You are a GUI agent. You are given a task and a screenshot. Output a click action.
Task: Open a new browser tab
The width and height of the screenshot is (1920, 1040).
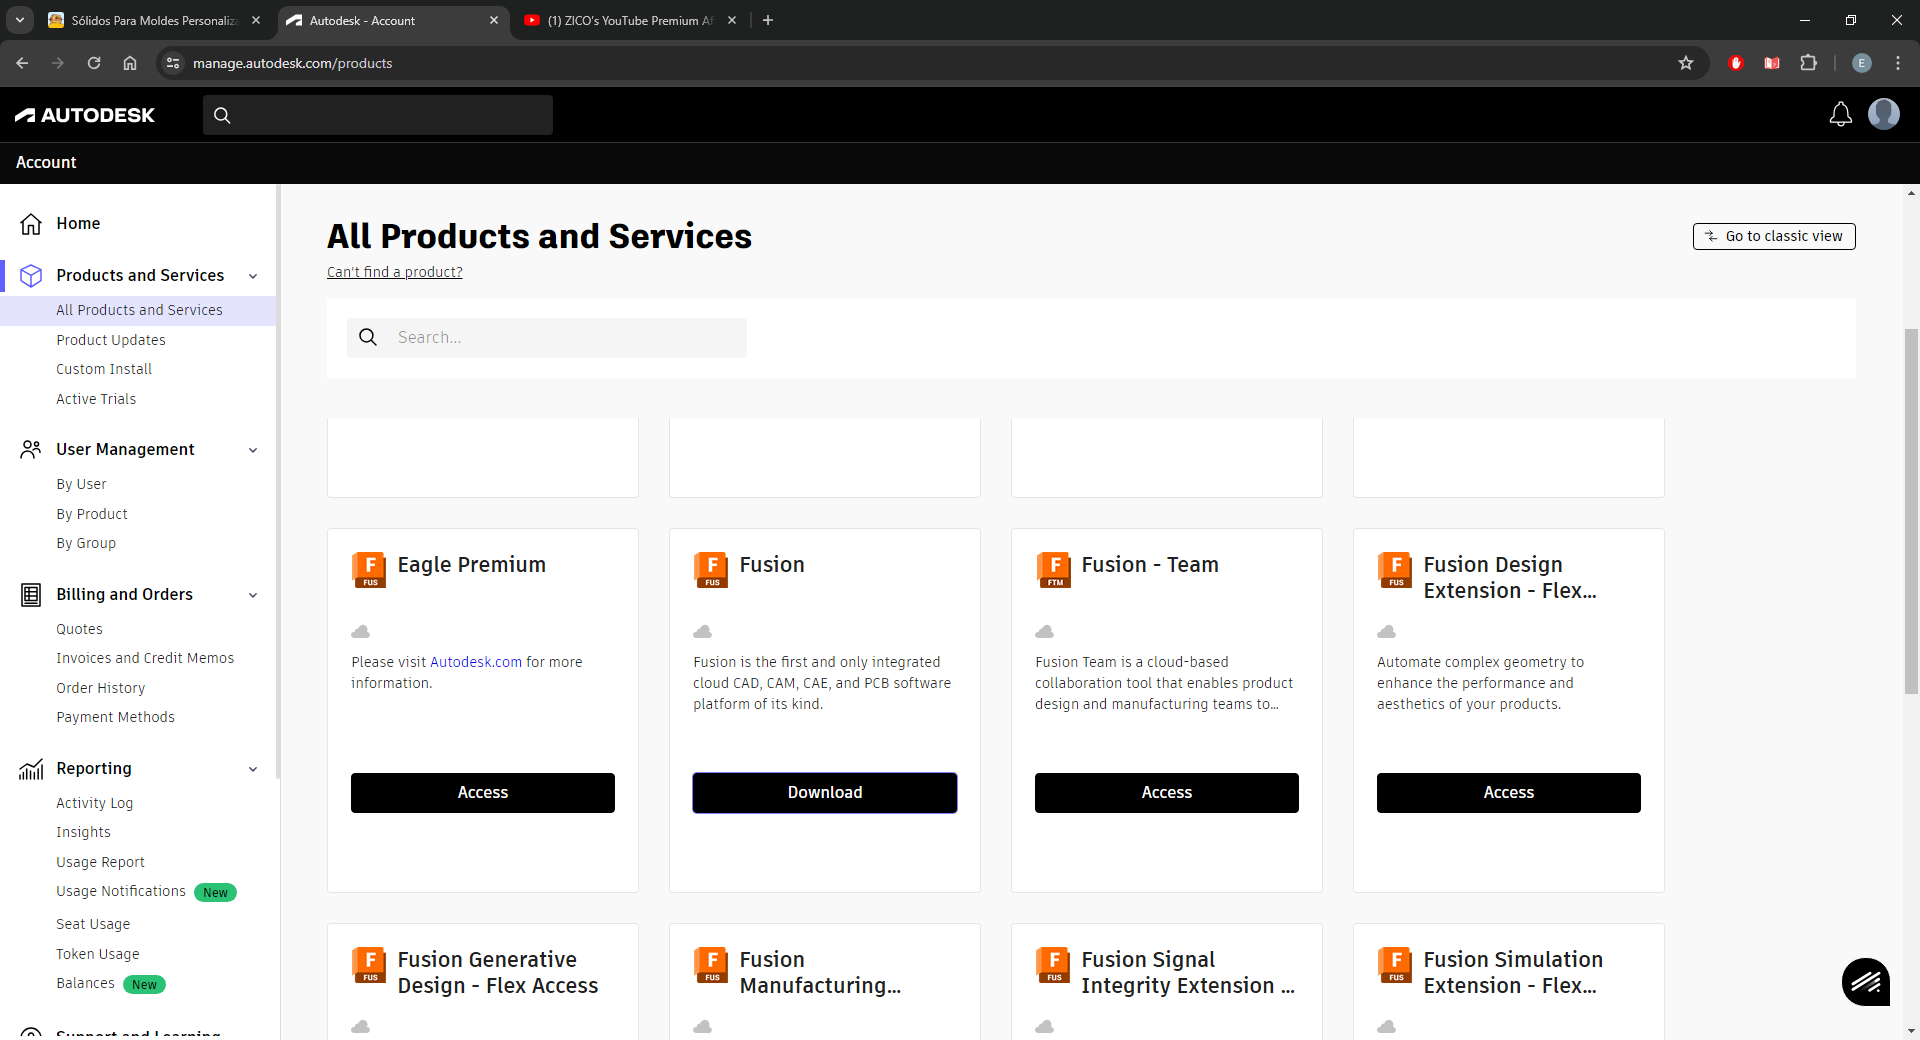(768, 20)
